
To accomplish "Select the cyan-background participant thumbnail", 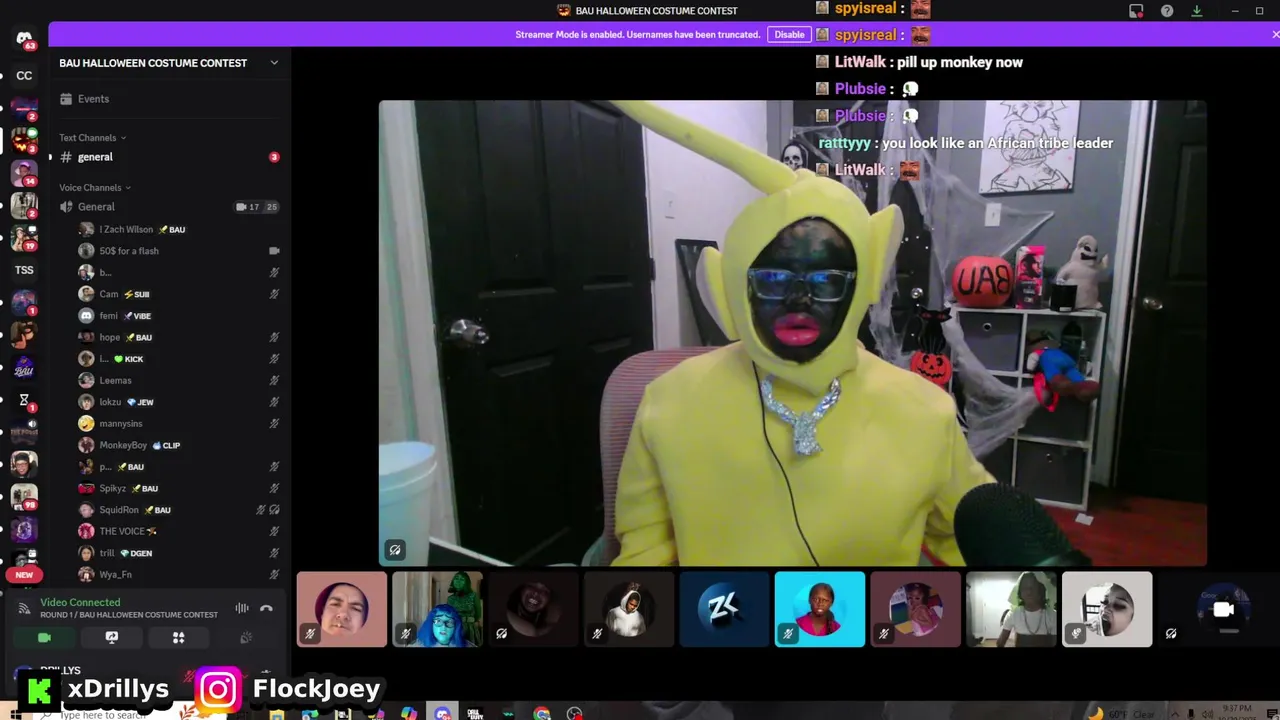I will point(820,609).
